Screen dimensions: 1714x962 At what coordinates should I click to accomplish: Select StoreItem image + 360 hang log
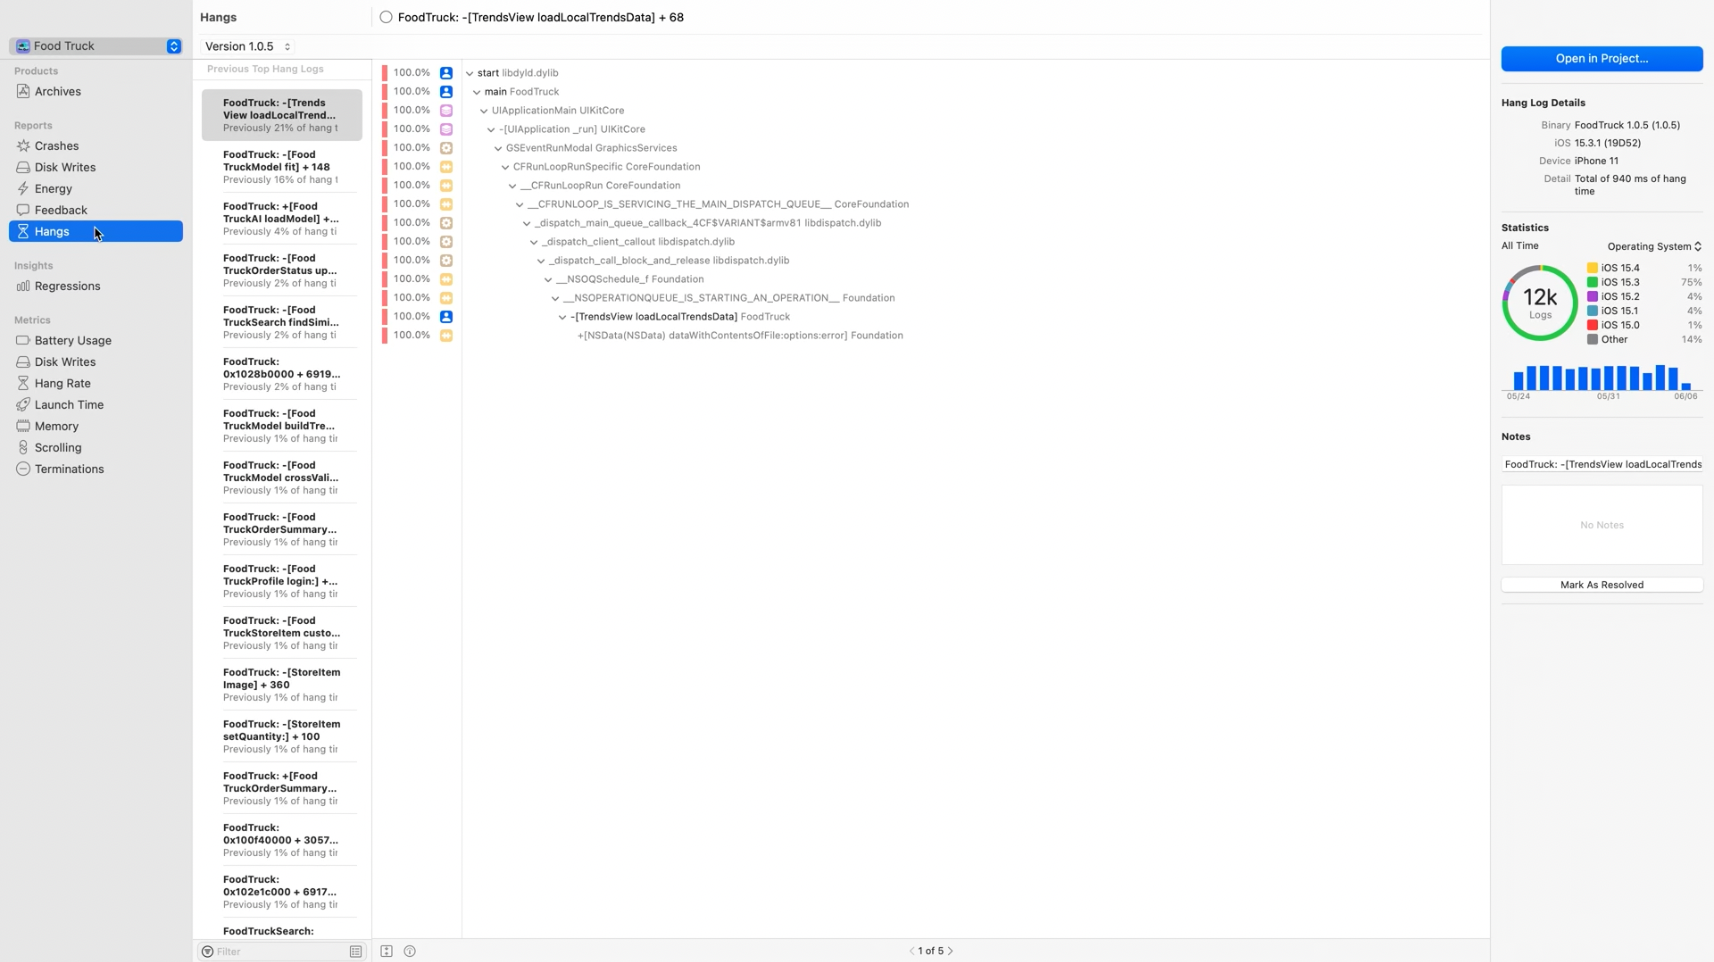(282, 685)
